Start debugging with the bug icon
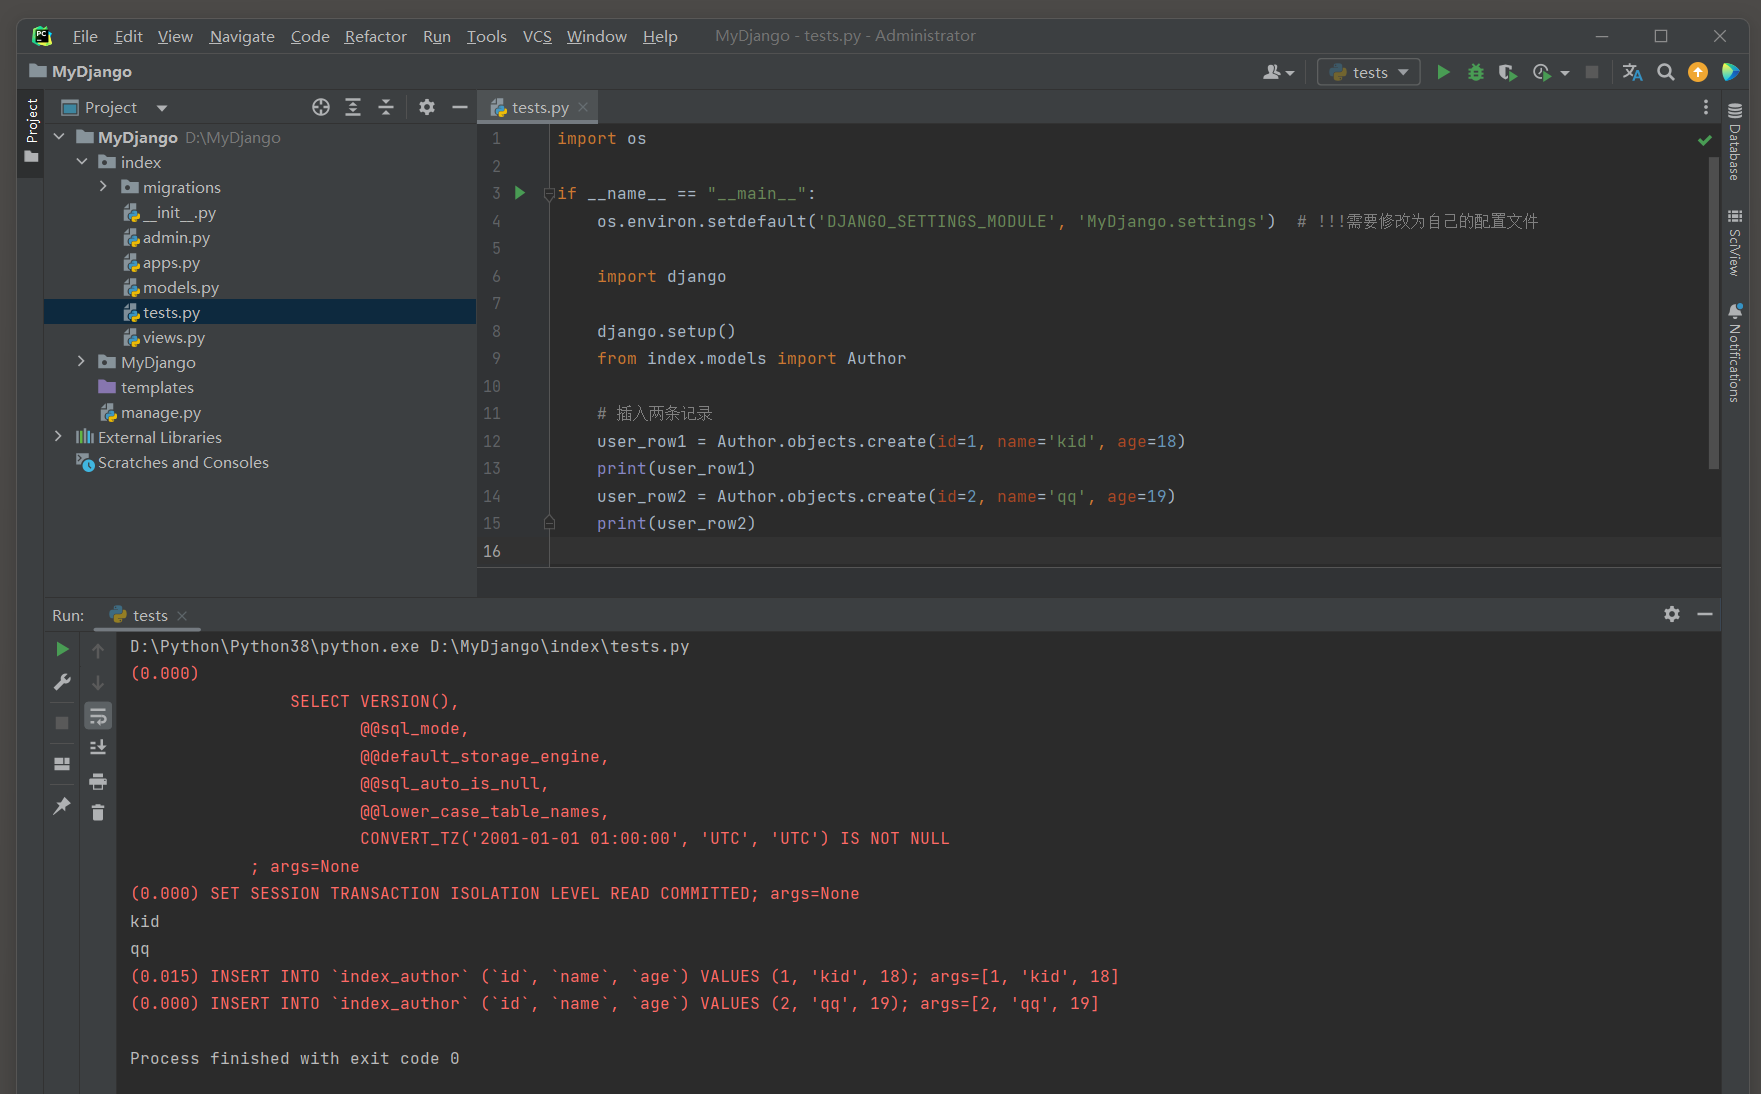Screen dimensions: 1761x1094 point(1475,72)
